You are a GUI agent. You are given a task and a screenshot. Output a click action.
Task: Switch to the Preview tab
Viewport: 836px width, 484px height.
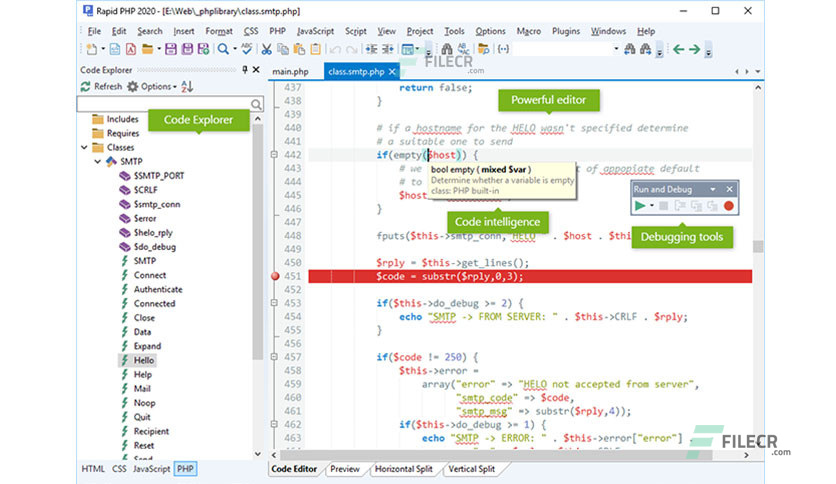(x=344, y=469)
